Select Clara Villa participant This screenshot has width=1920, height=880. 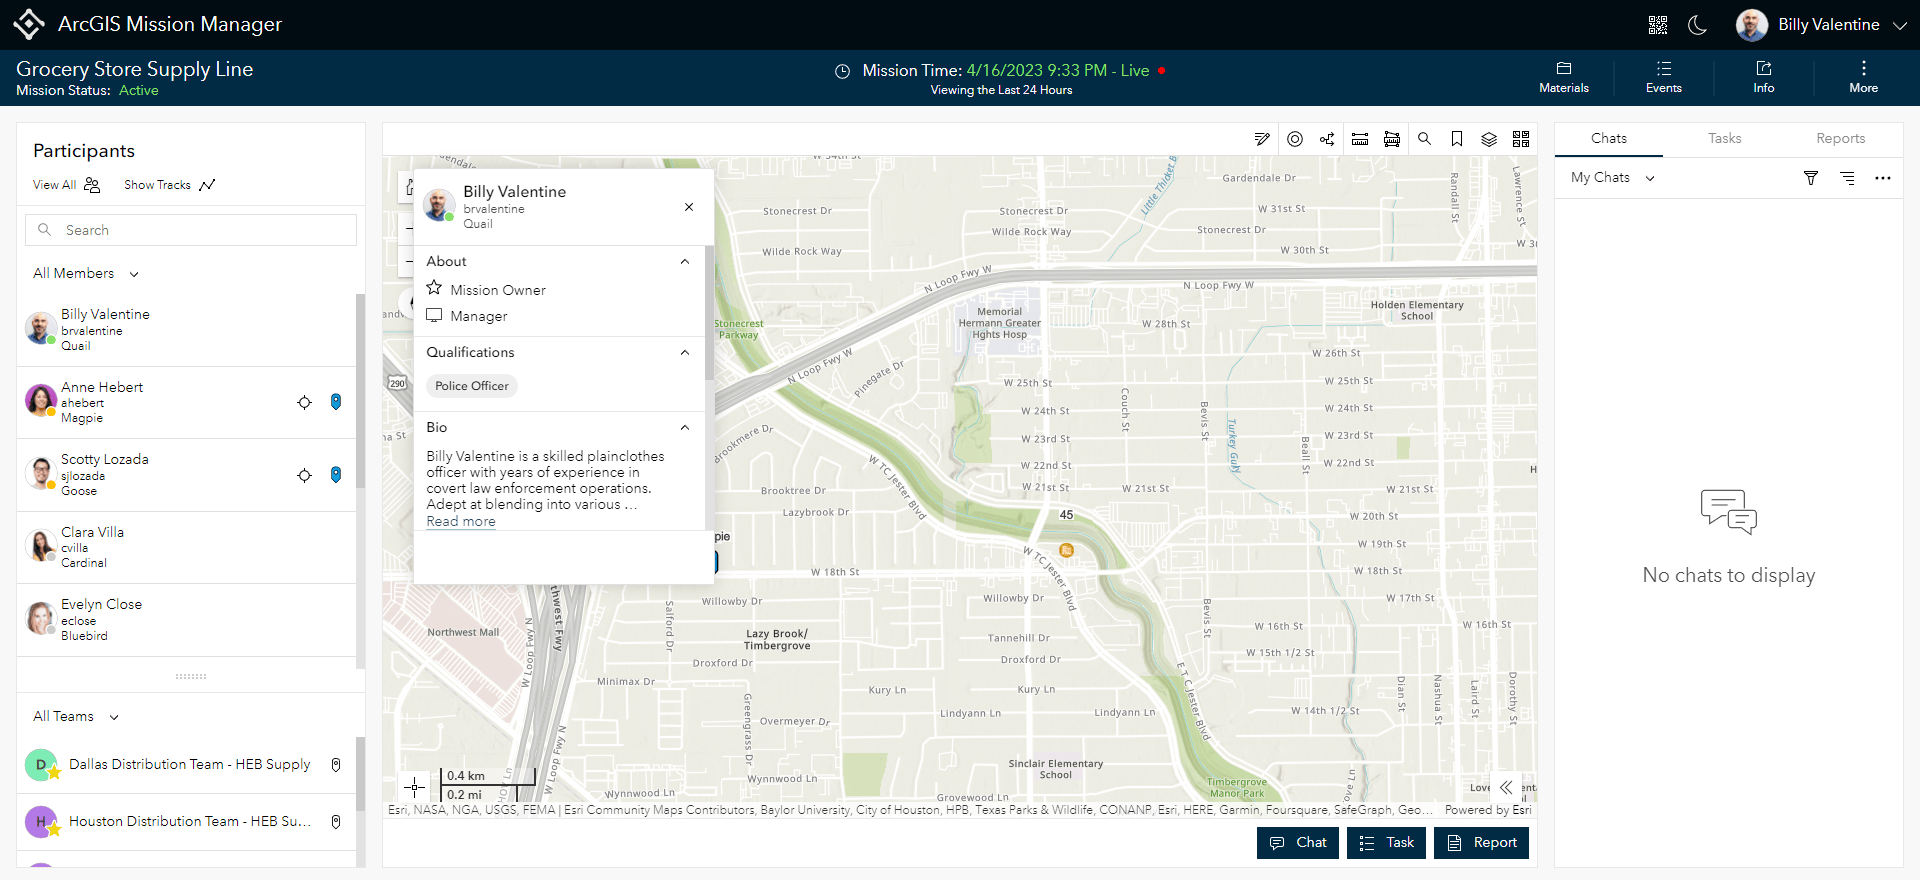187,548
